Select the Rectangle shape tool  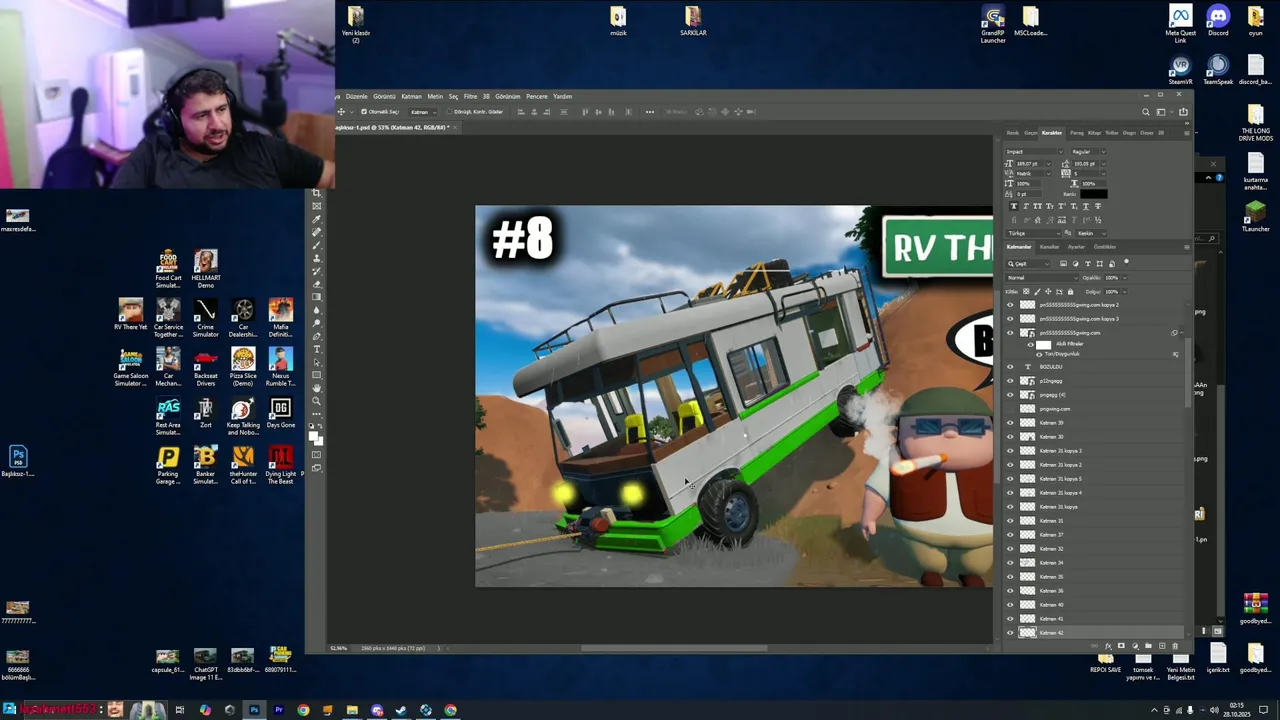pyautogui.click(x=317, y=376)
